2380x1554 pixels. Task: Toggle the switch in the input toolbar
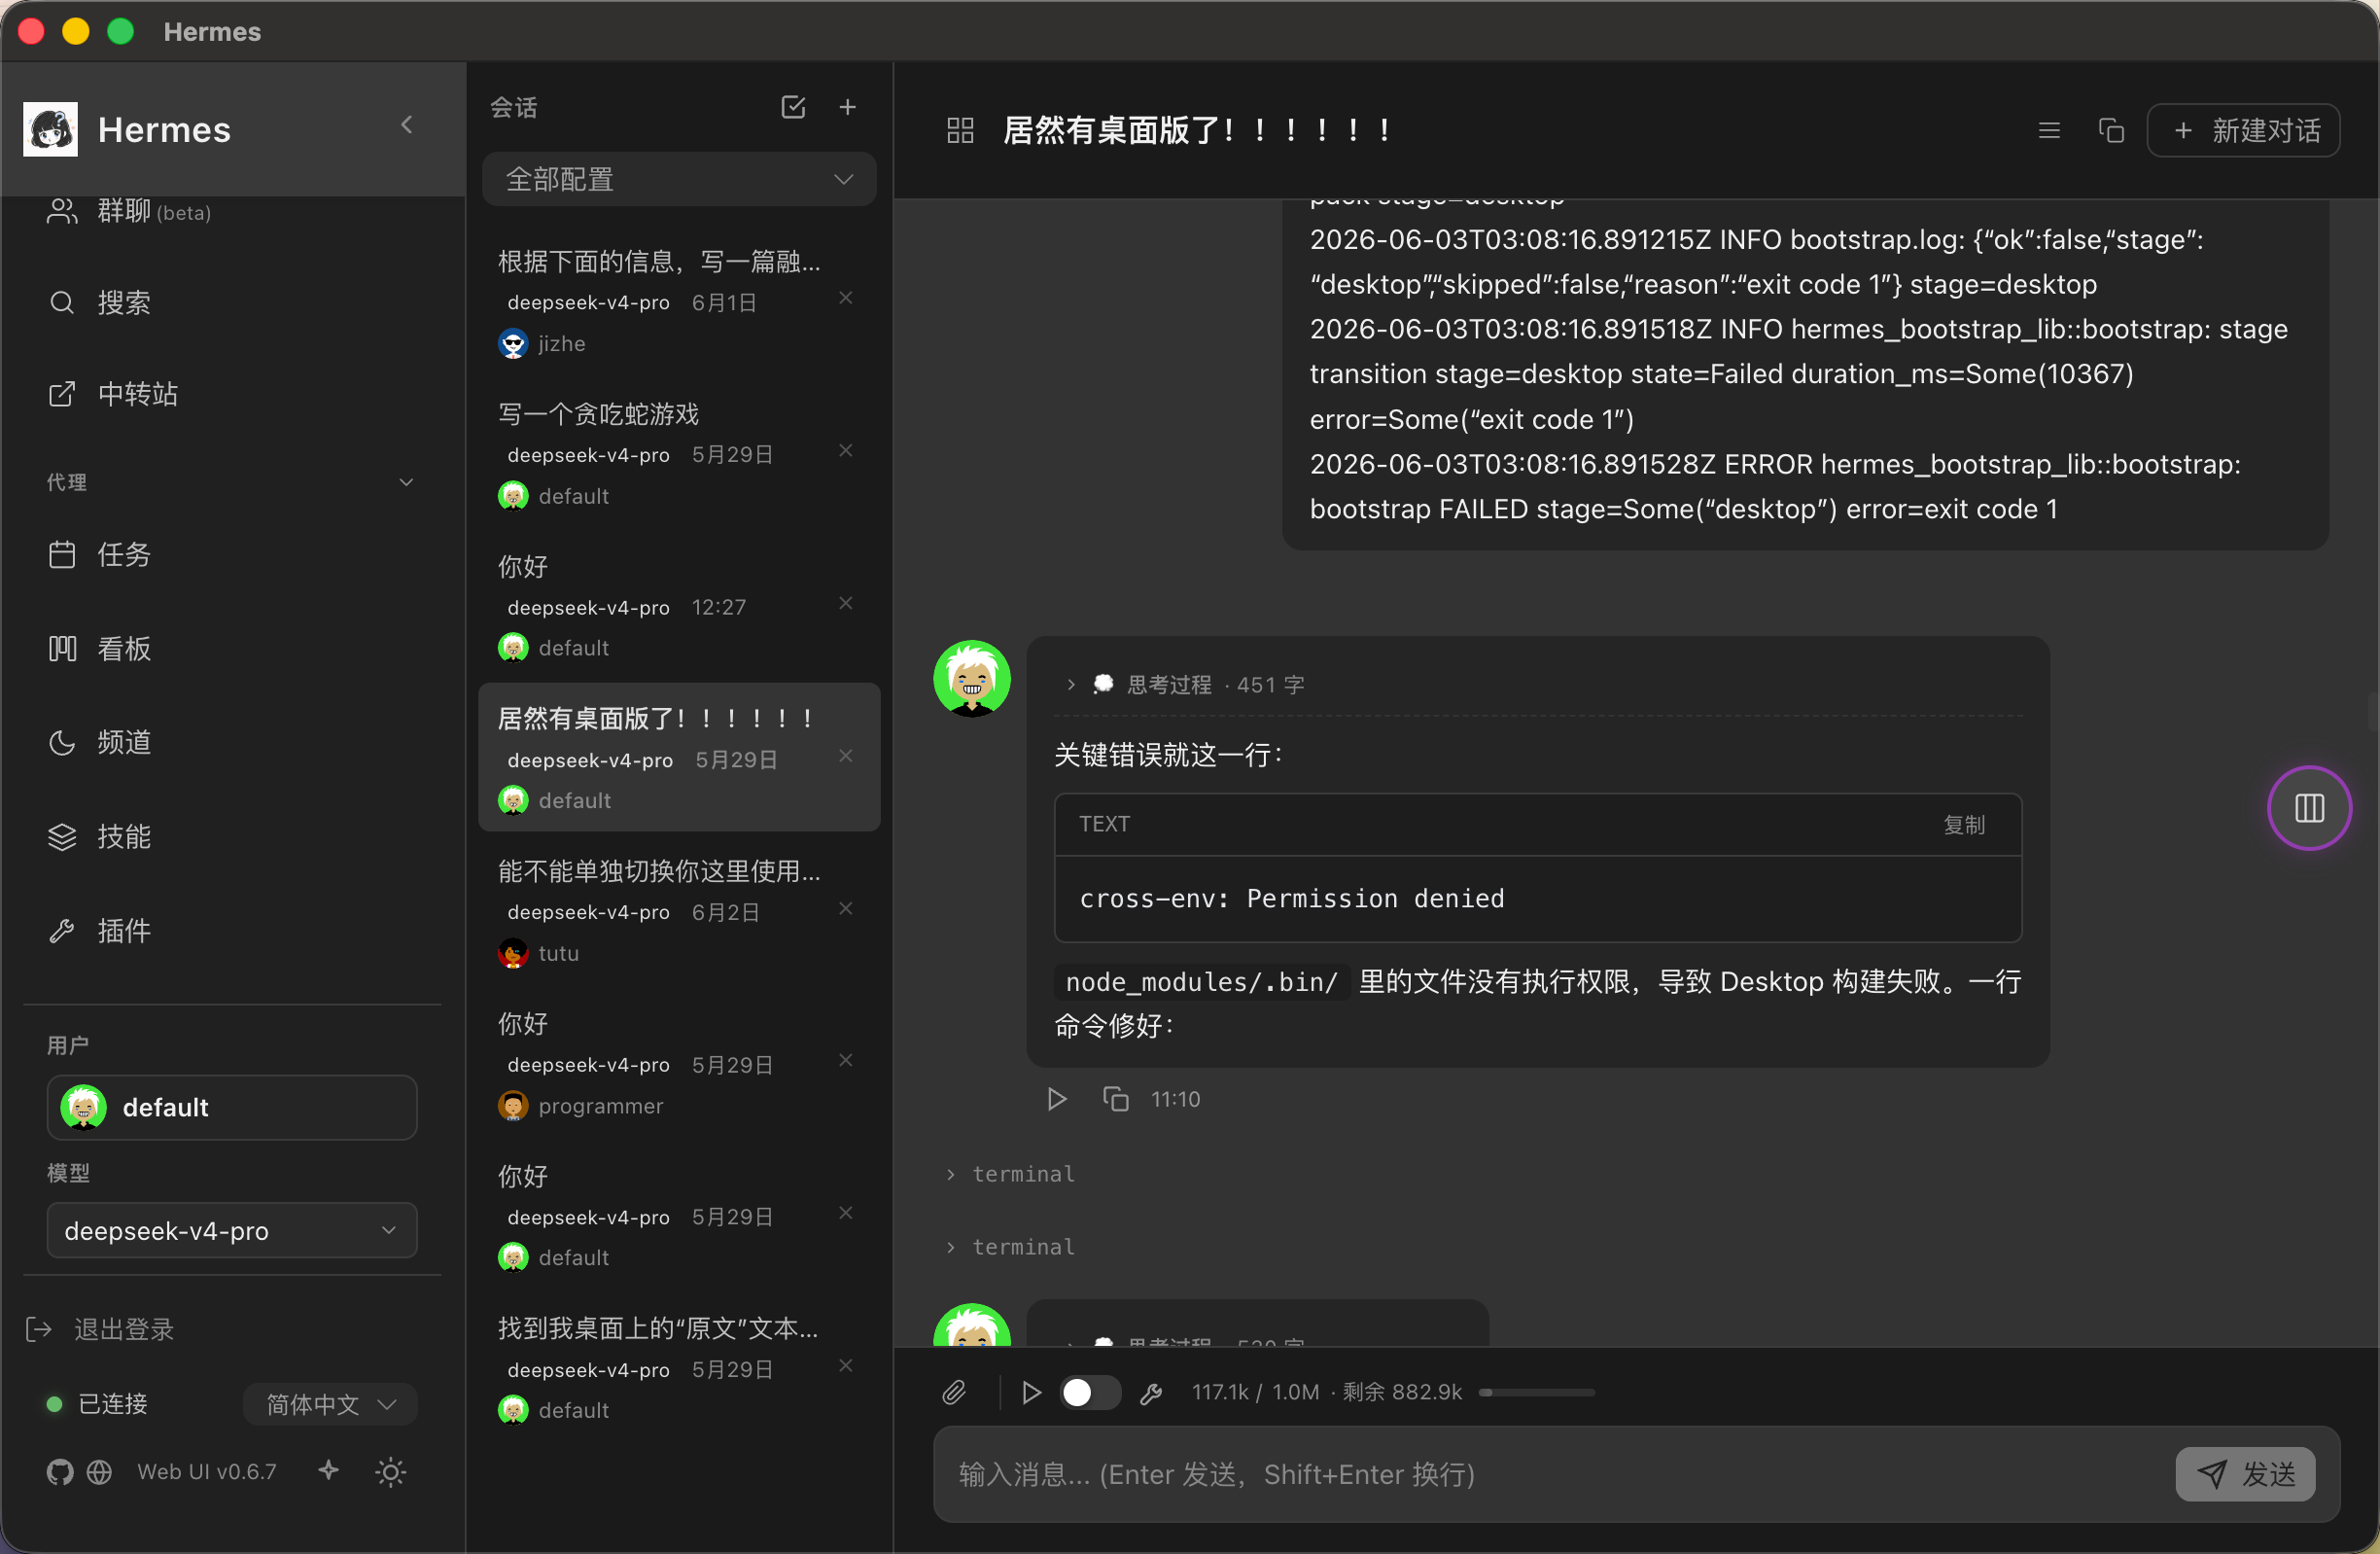1090,1392
